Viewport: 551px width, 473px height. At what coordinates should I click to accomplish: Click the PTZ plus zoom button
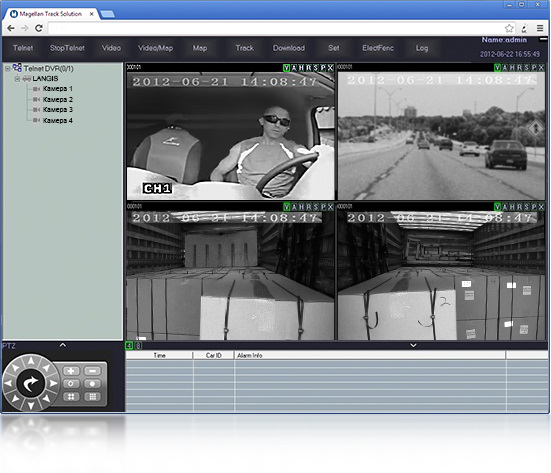pos(71,371)
